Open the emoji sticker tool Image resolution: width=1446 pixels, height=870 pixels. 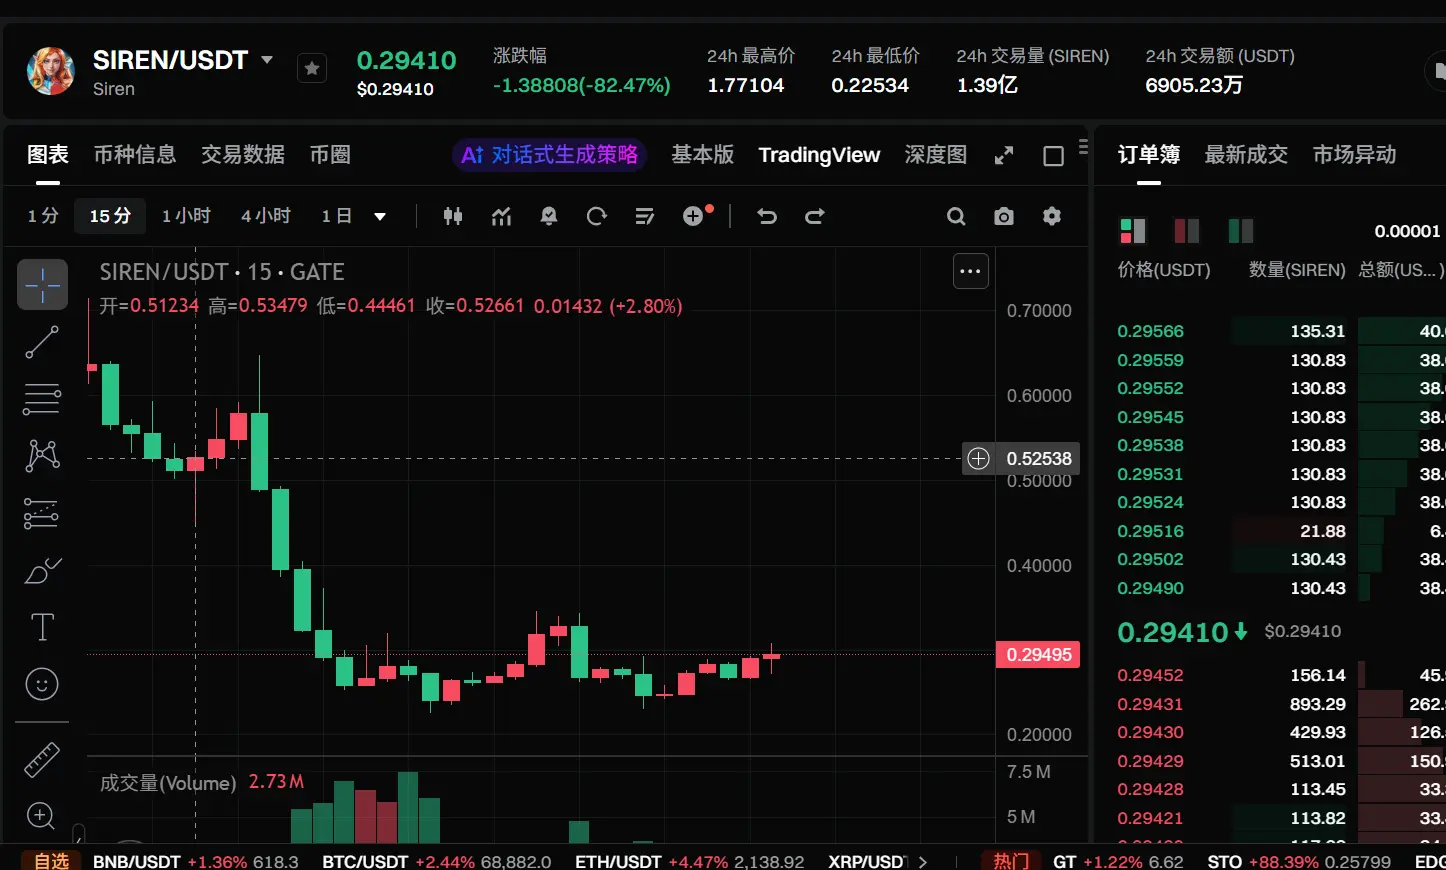pos(42,684)
